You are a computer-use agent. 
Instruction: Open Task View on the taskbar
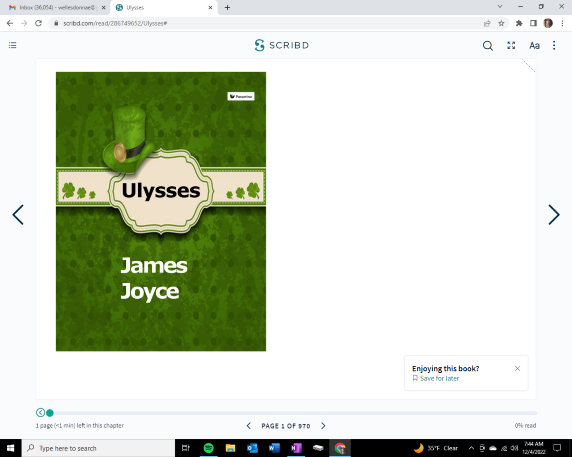pyautogui.click(x=186, y=448)
